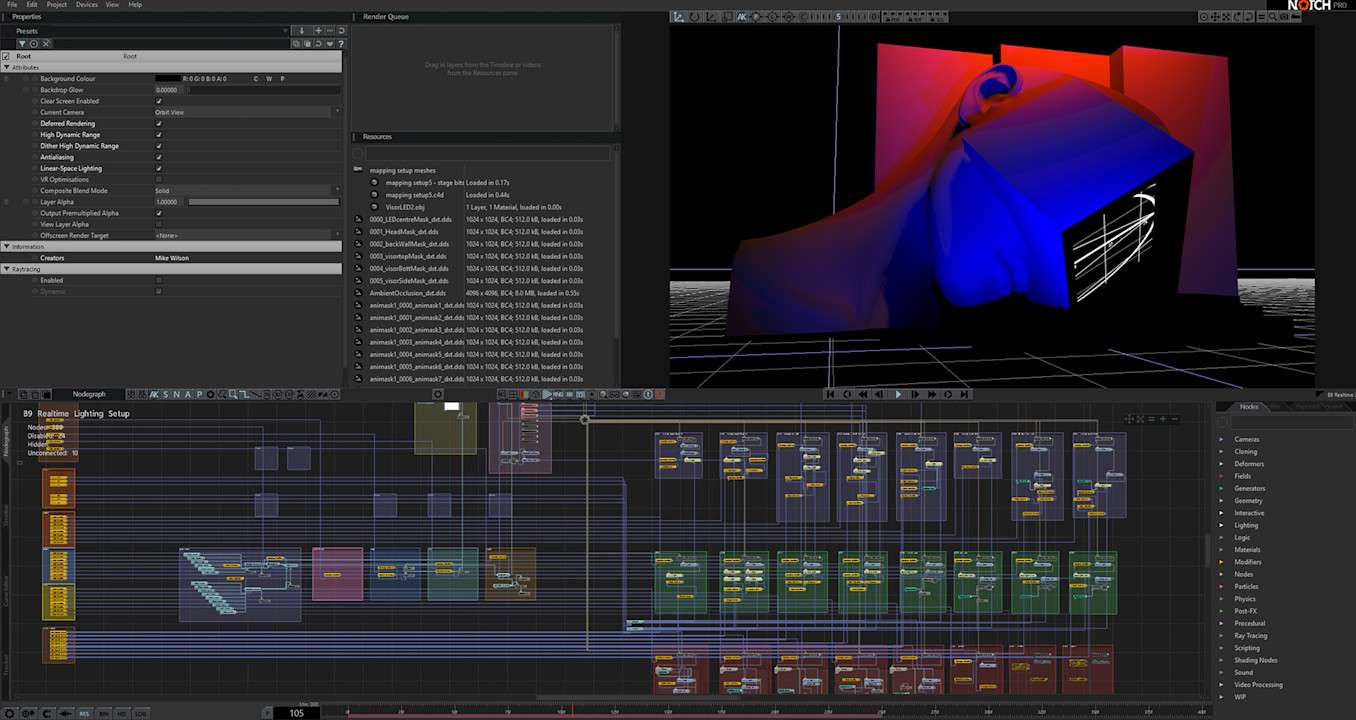The image size is (1356, 720).
Task: Click the favourite heart icon in Properties
Action: point(330,44)
